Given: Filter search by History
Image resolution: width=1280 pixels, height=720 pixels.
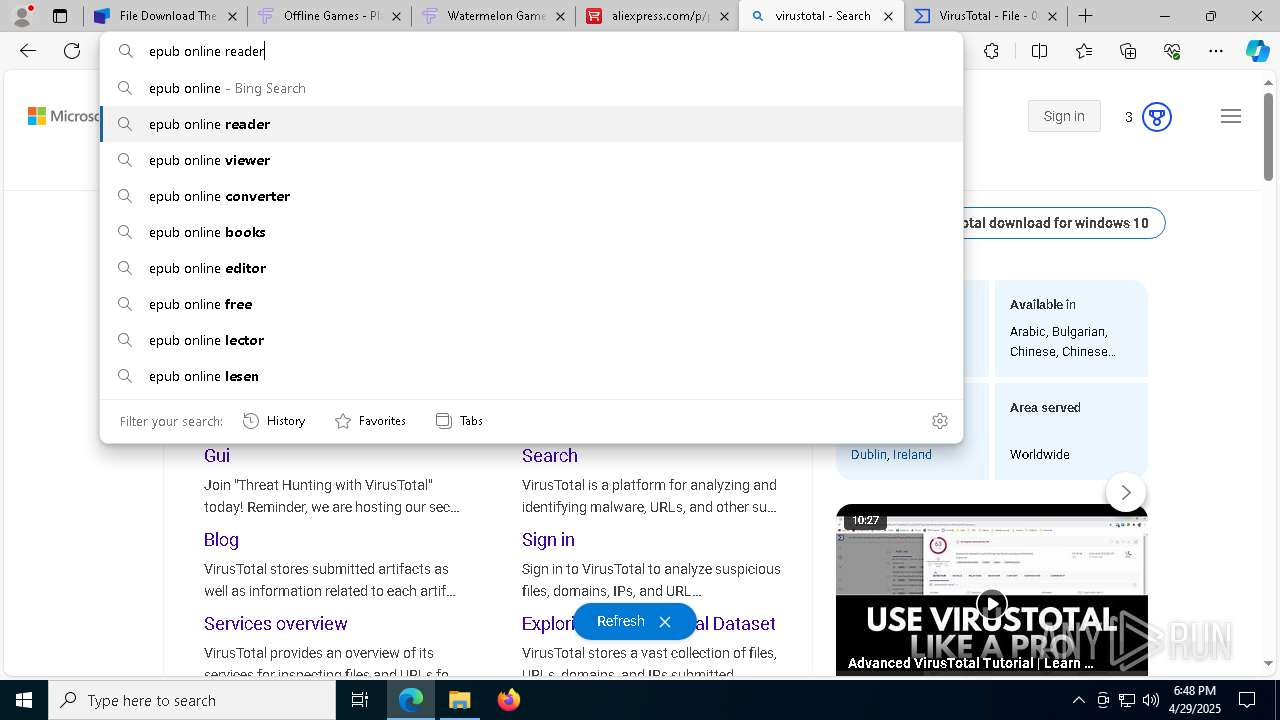Looking at the screenshot, I should (x=274, y=421).
